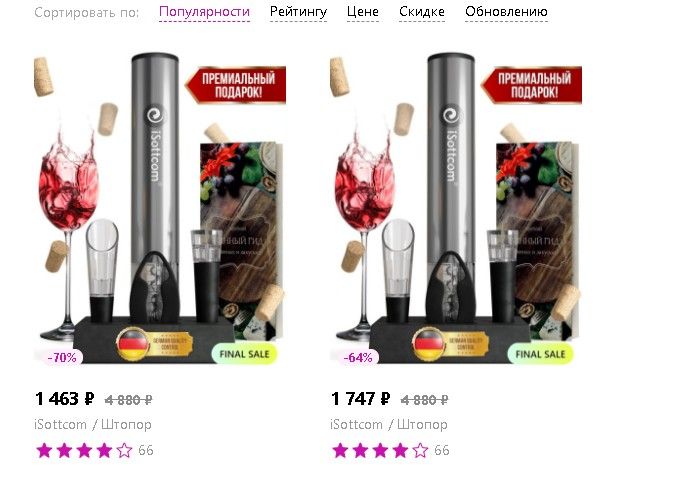Sort products by Популярности

[x=204, y=12]
